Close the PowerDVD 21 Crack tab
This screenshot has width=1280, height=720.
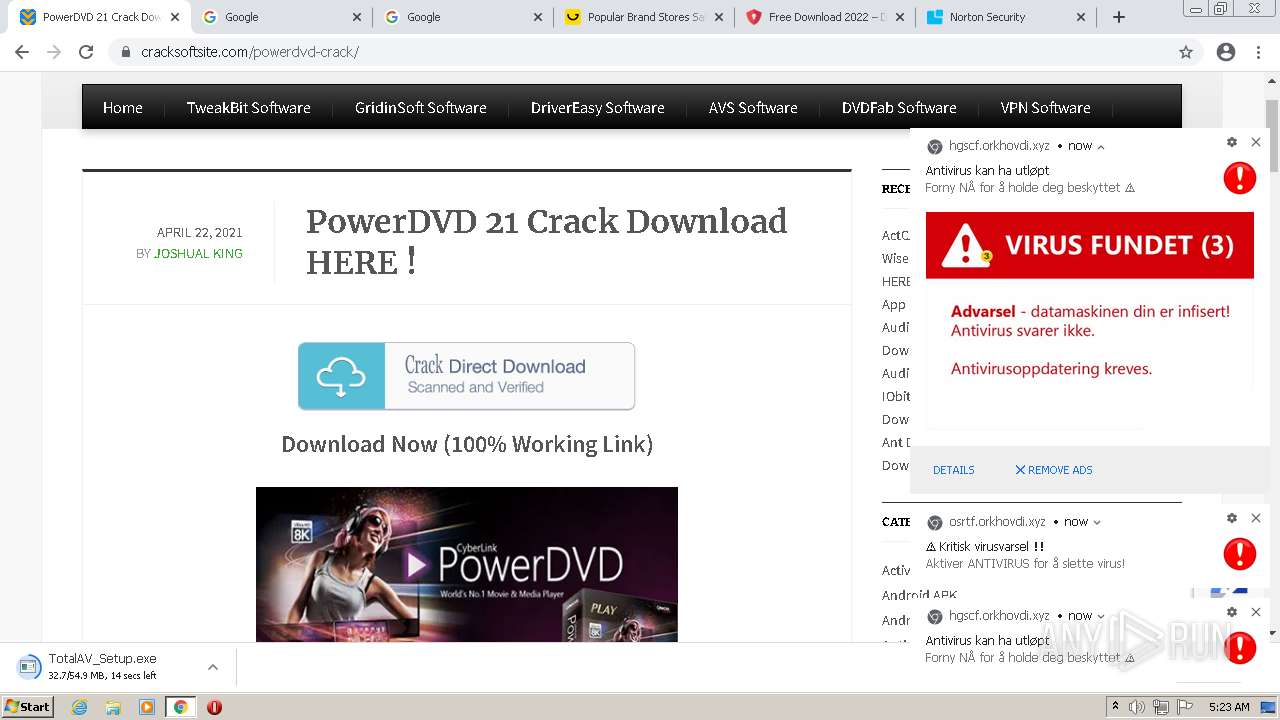pos(175,17)
